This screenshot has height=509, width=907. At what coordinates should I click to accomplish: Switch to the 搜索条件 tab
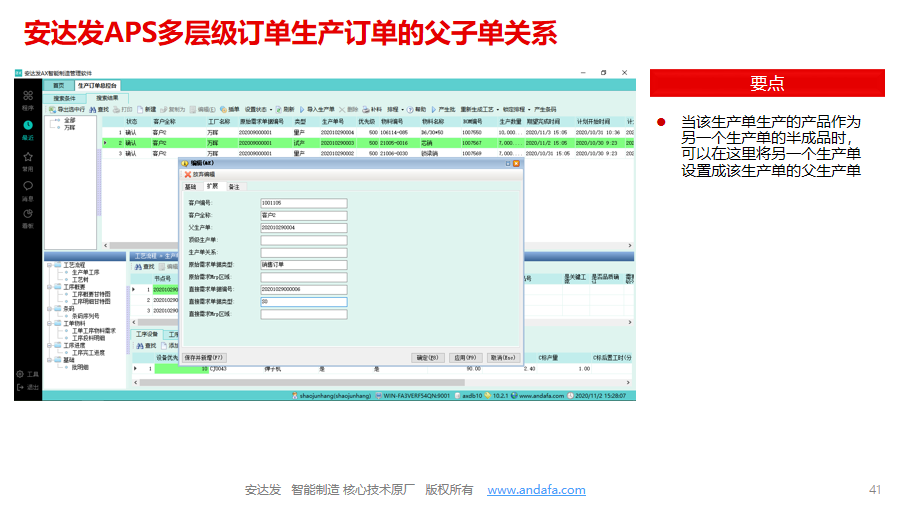coord(65,98)
